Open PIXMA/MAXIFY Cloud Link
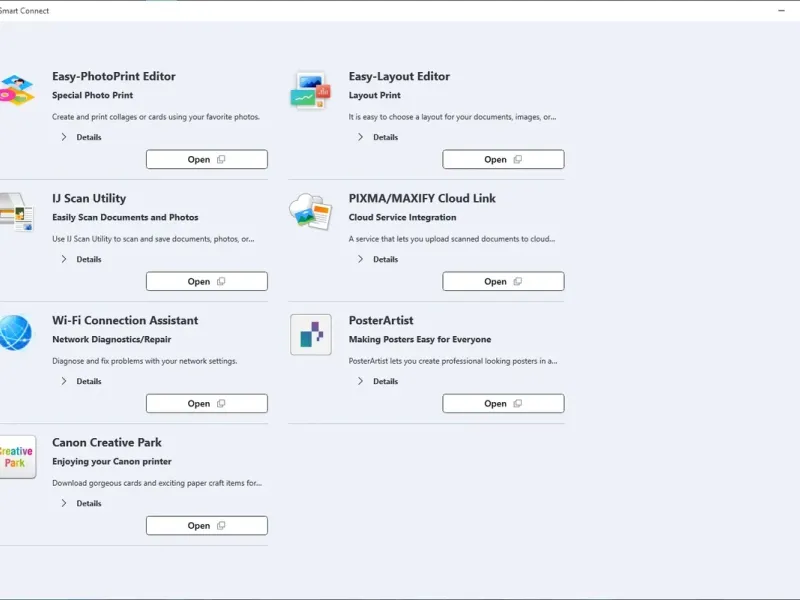Image resolution: width=800 pixels, height=600 pixels. point(503,281)
